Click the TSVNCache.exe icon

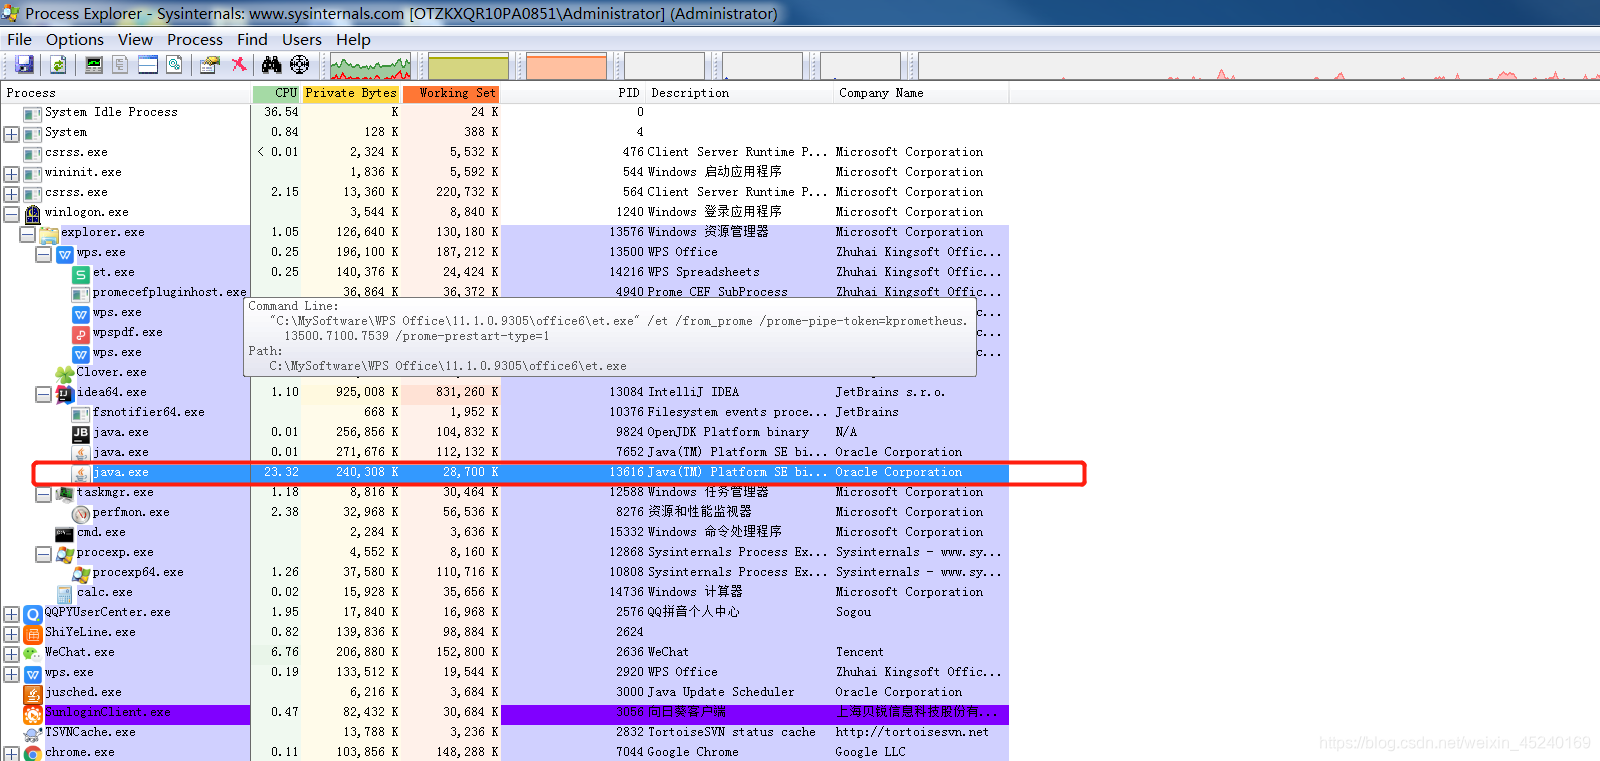(32, 733)
